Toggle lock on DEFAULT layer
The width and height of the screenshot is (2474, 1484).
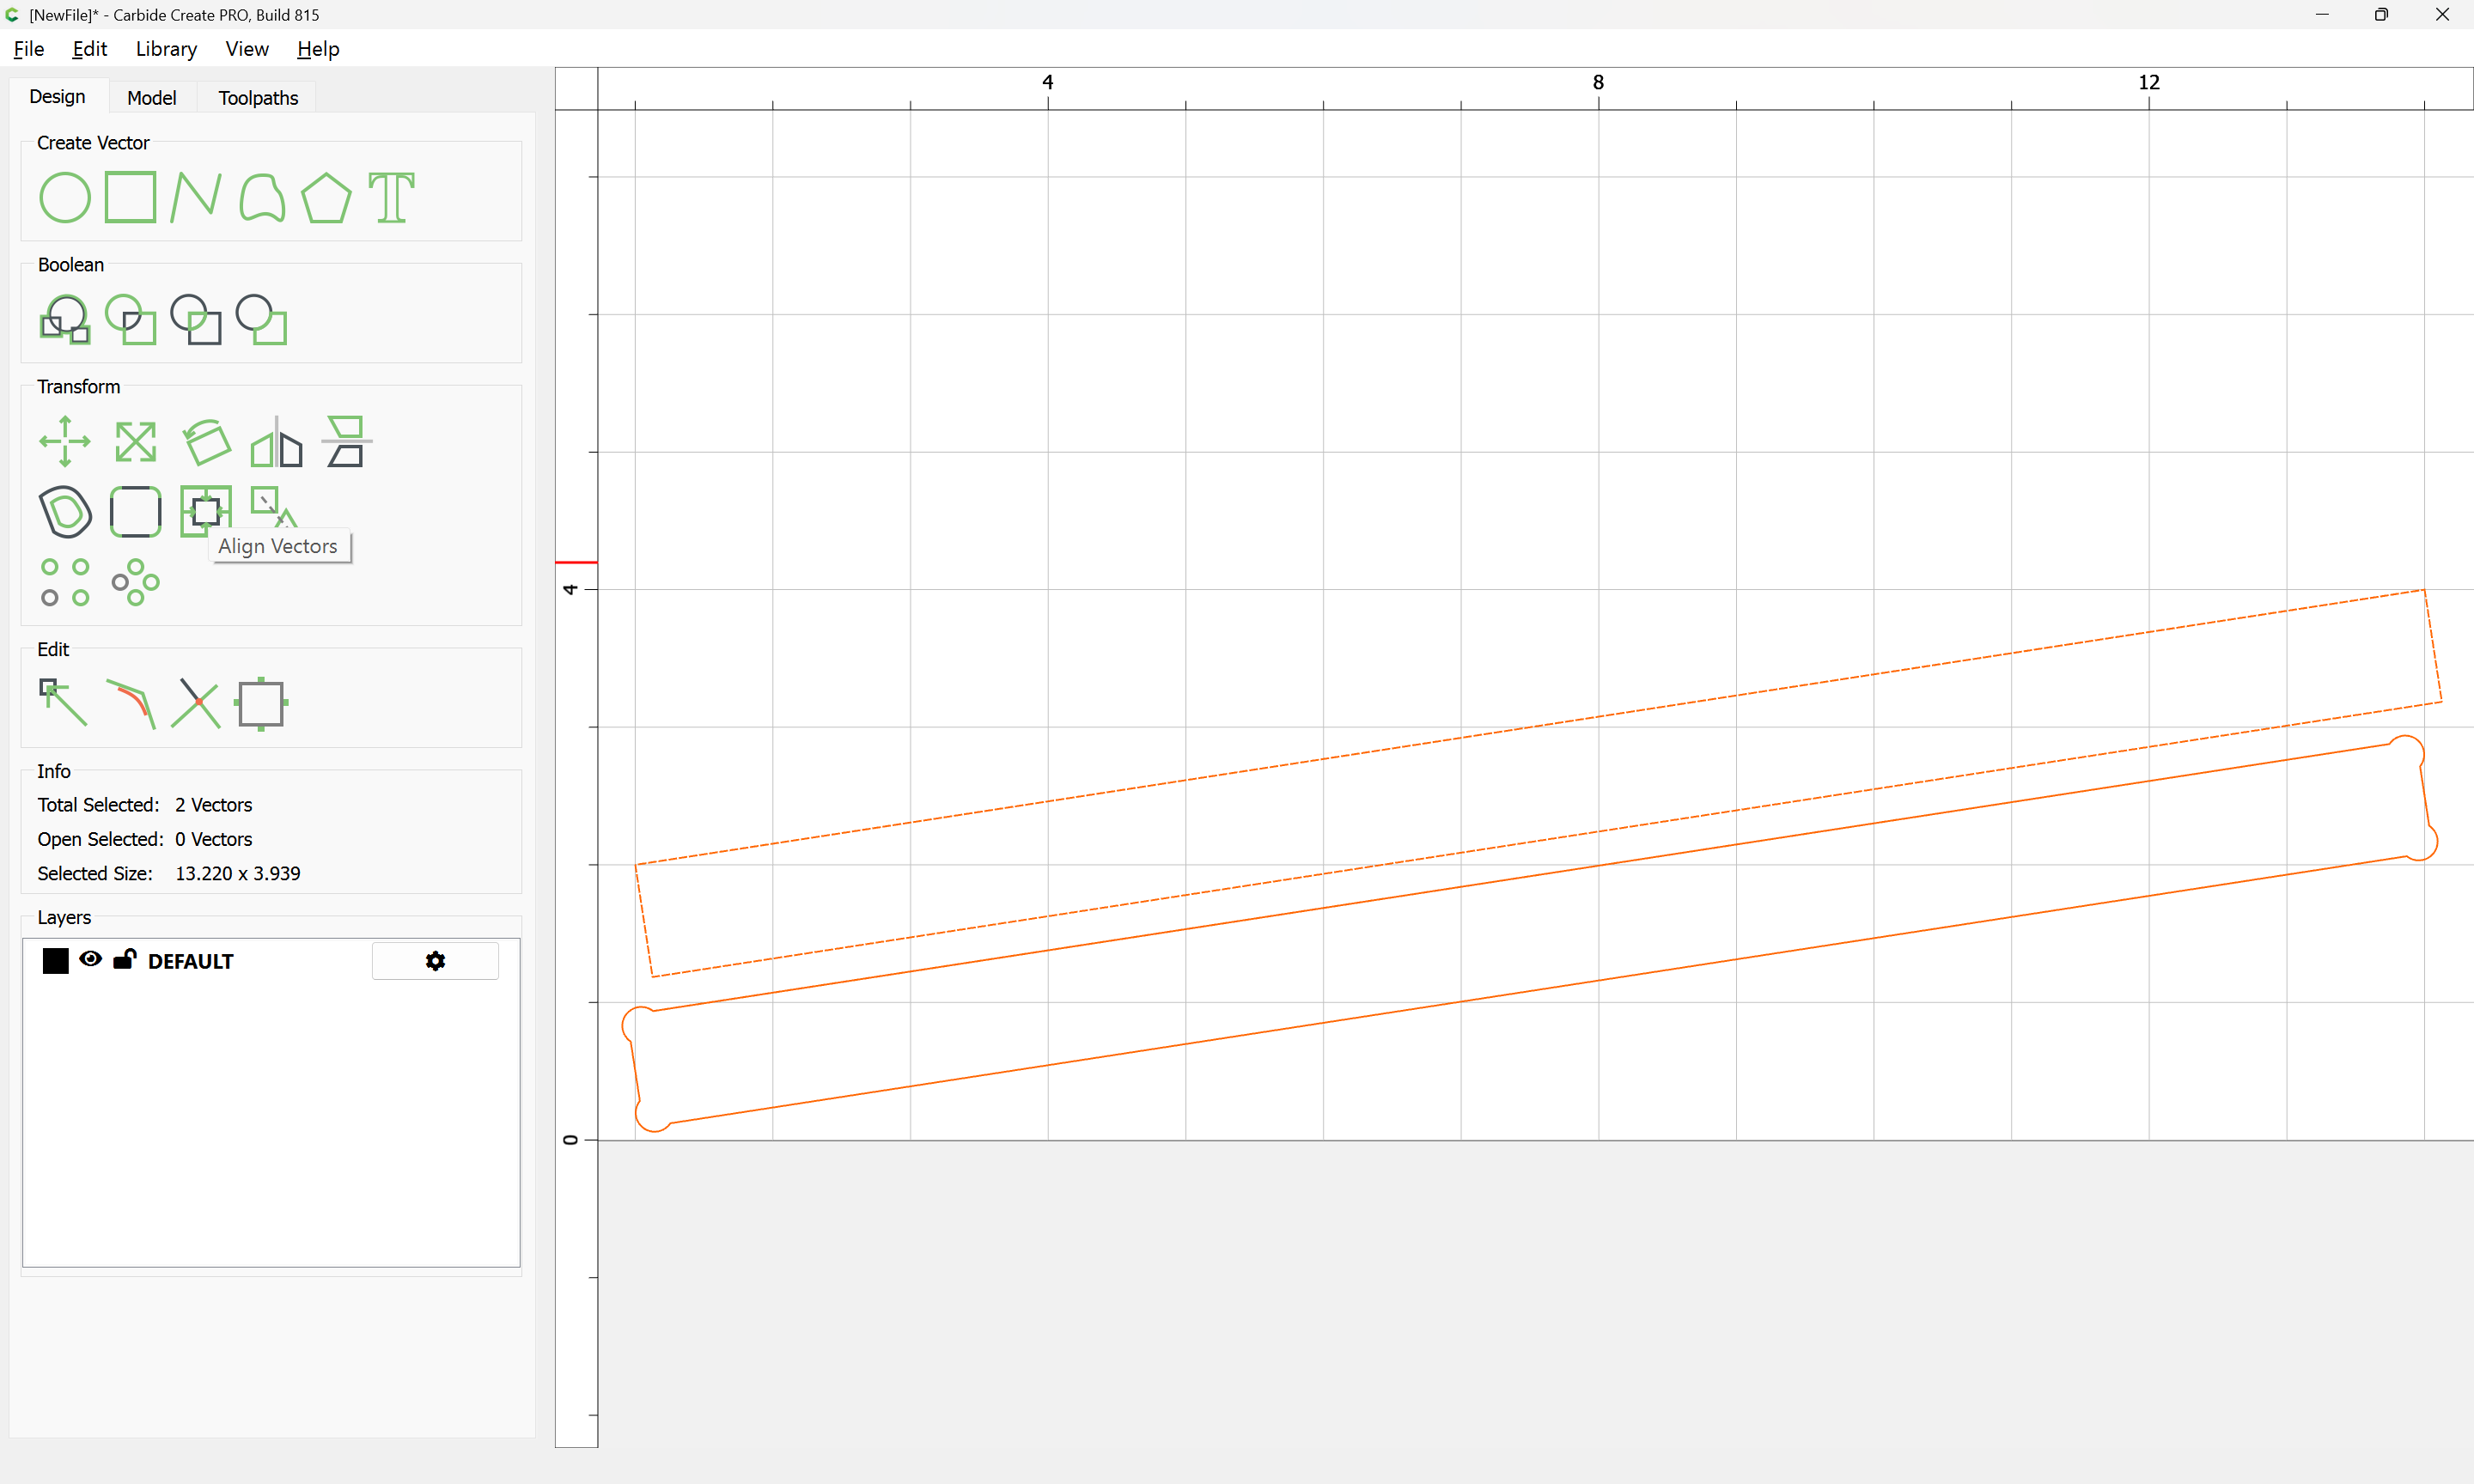point(124,959)
